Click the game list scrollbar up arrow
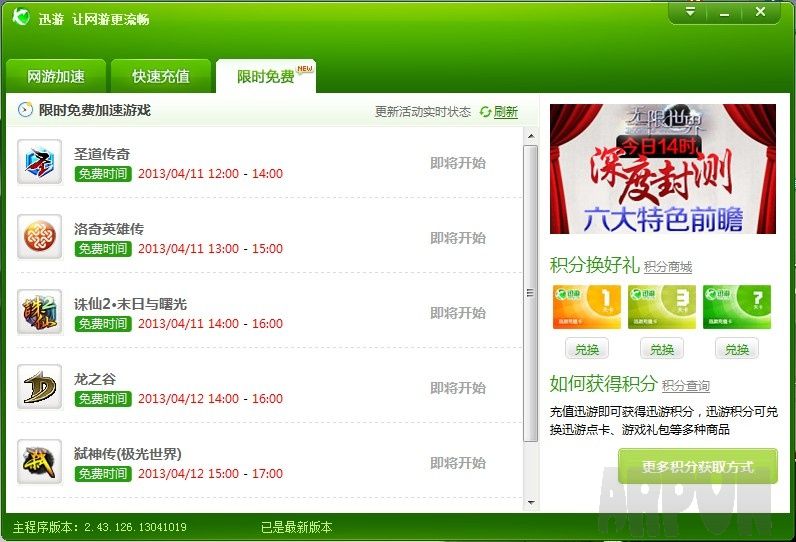Image resolution: width=796 pixels, height=542 pixels. (530, 136)
